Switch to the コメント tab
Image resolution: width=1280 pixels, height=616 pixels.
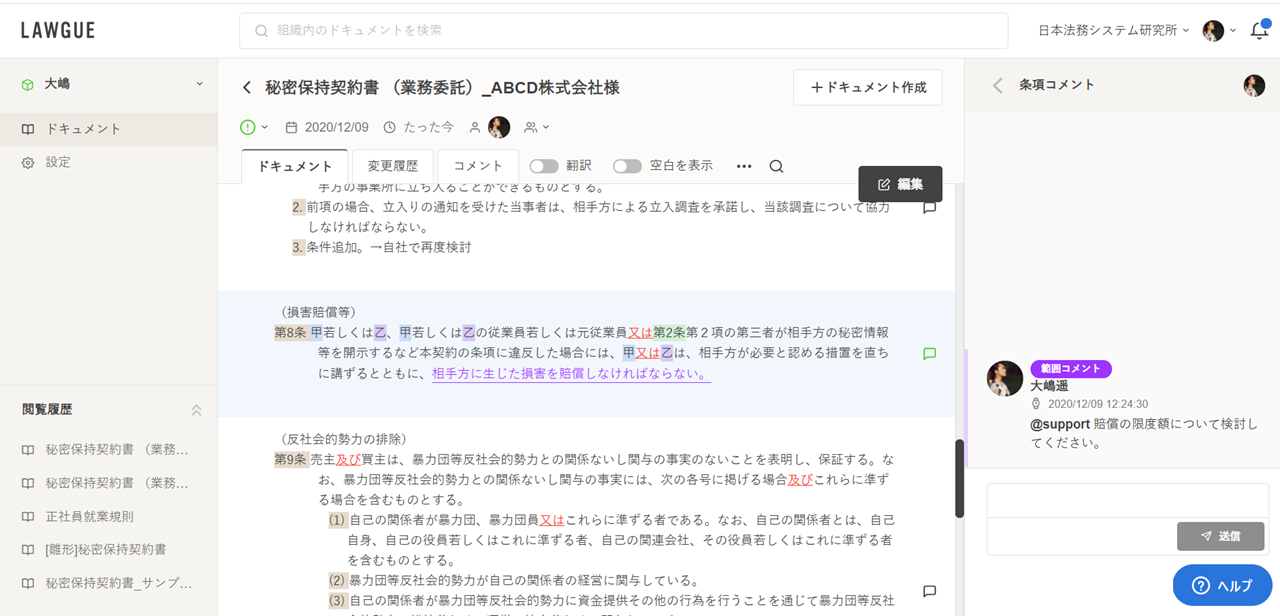(478, 166)
